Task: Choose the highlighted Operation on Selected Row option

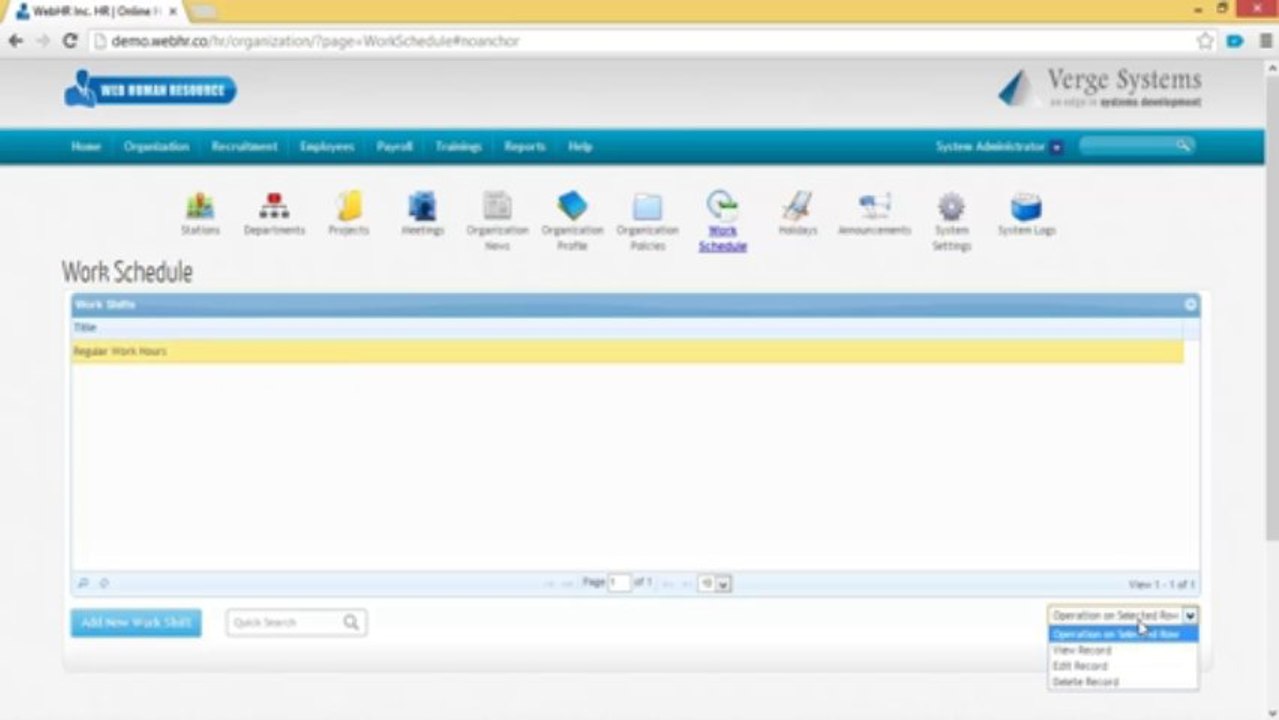Action: coord(1122,634)
